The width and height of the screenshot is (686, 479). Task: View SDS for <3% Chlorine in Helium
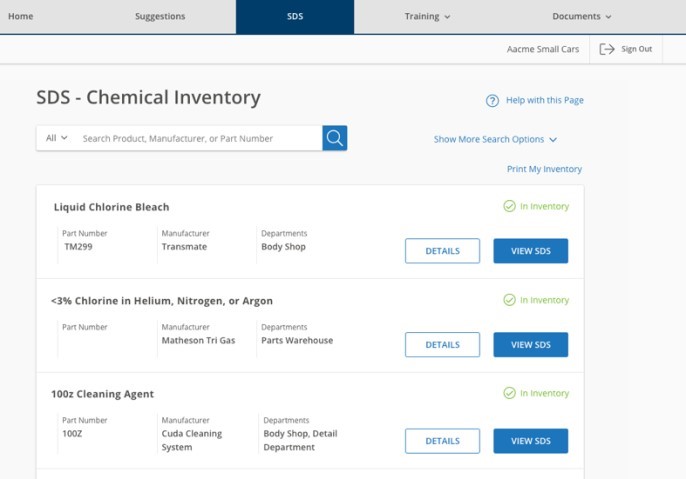(531, 345)
